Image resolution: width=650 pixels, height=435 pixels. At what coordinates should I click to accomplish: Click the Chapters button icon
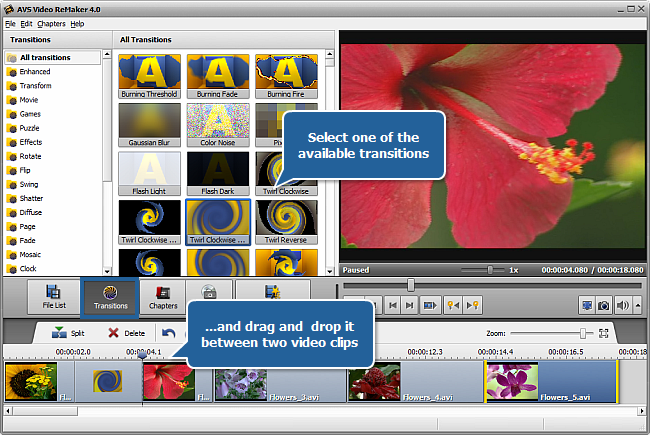coord(163,293)
